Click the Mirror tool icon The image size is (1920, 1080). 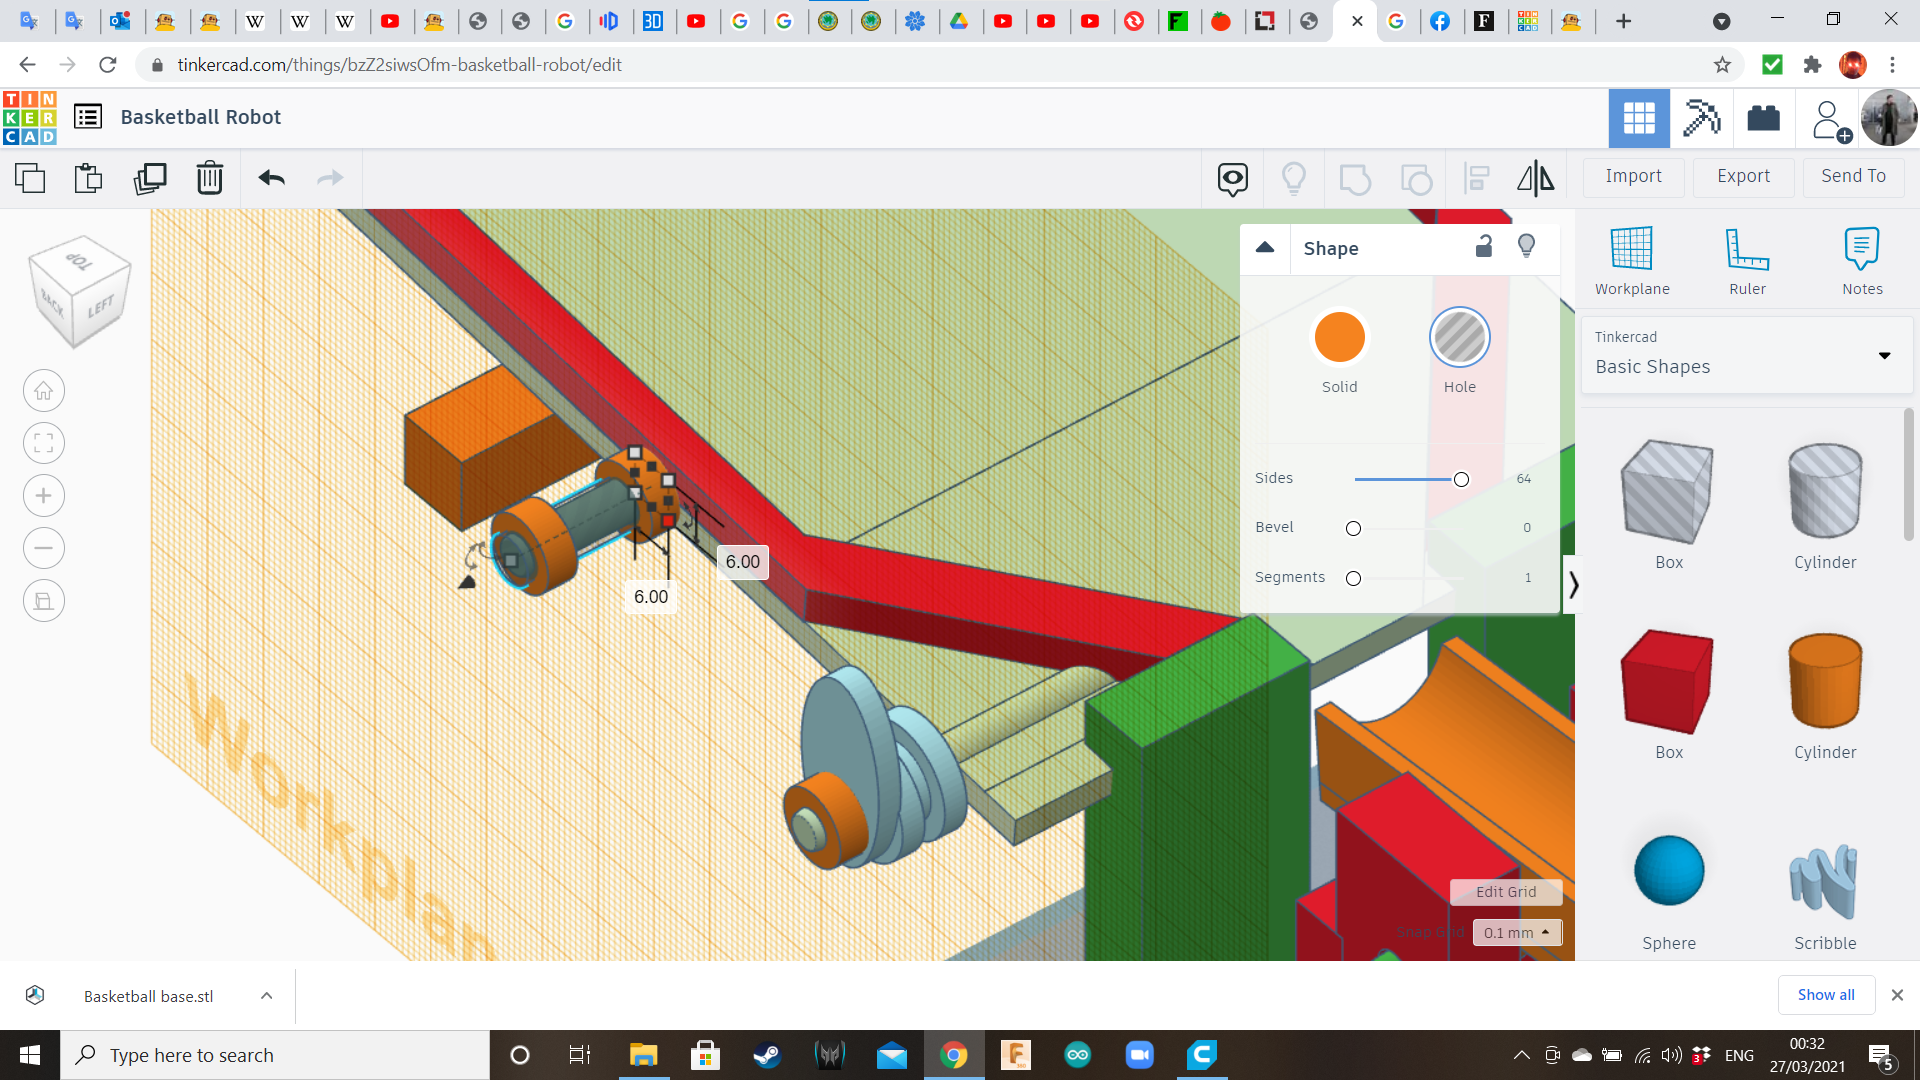[1535, 178]
